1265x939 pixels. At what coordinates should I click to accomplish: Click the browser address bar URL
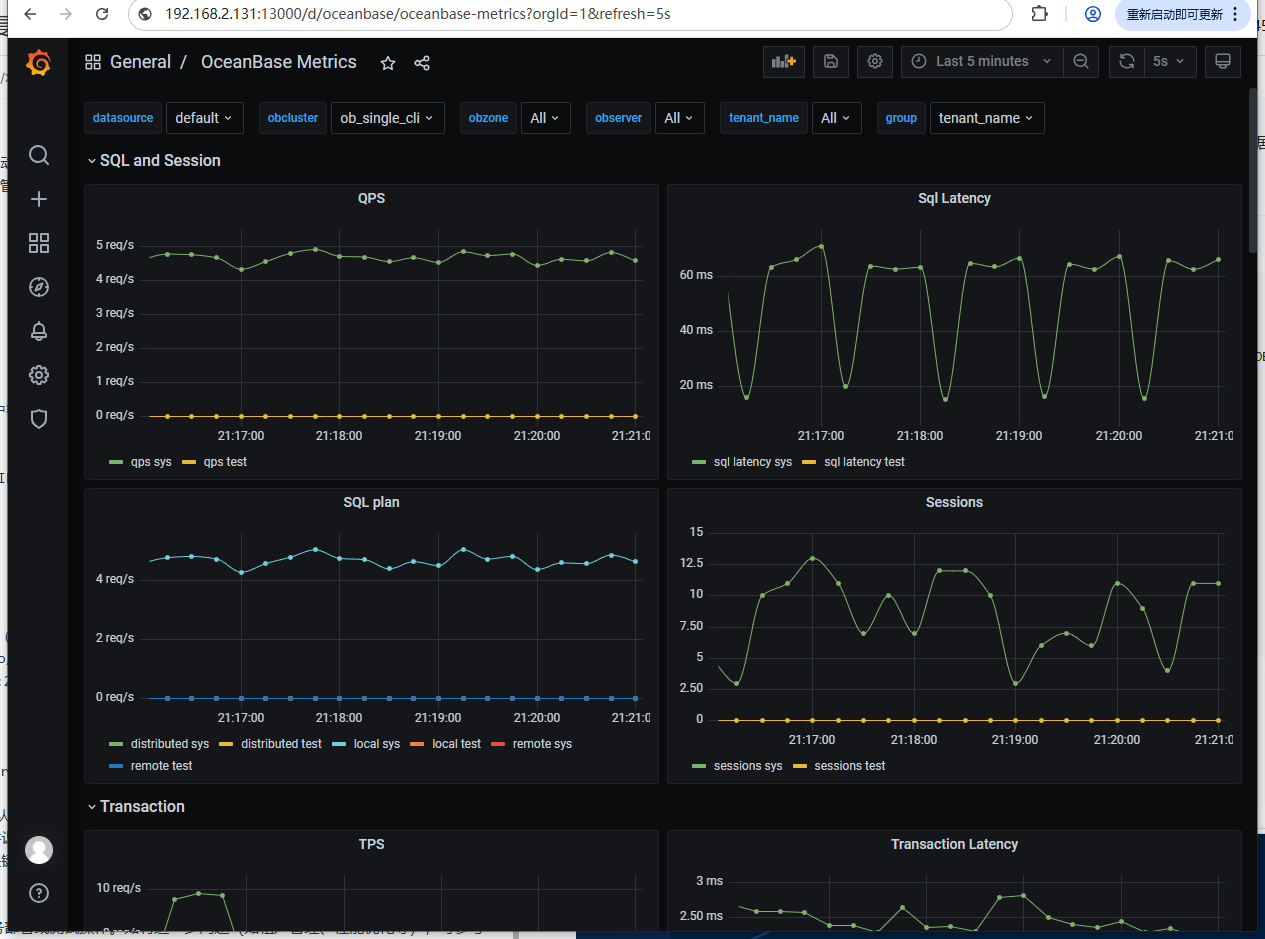point(418,14)
